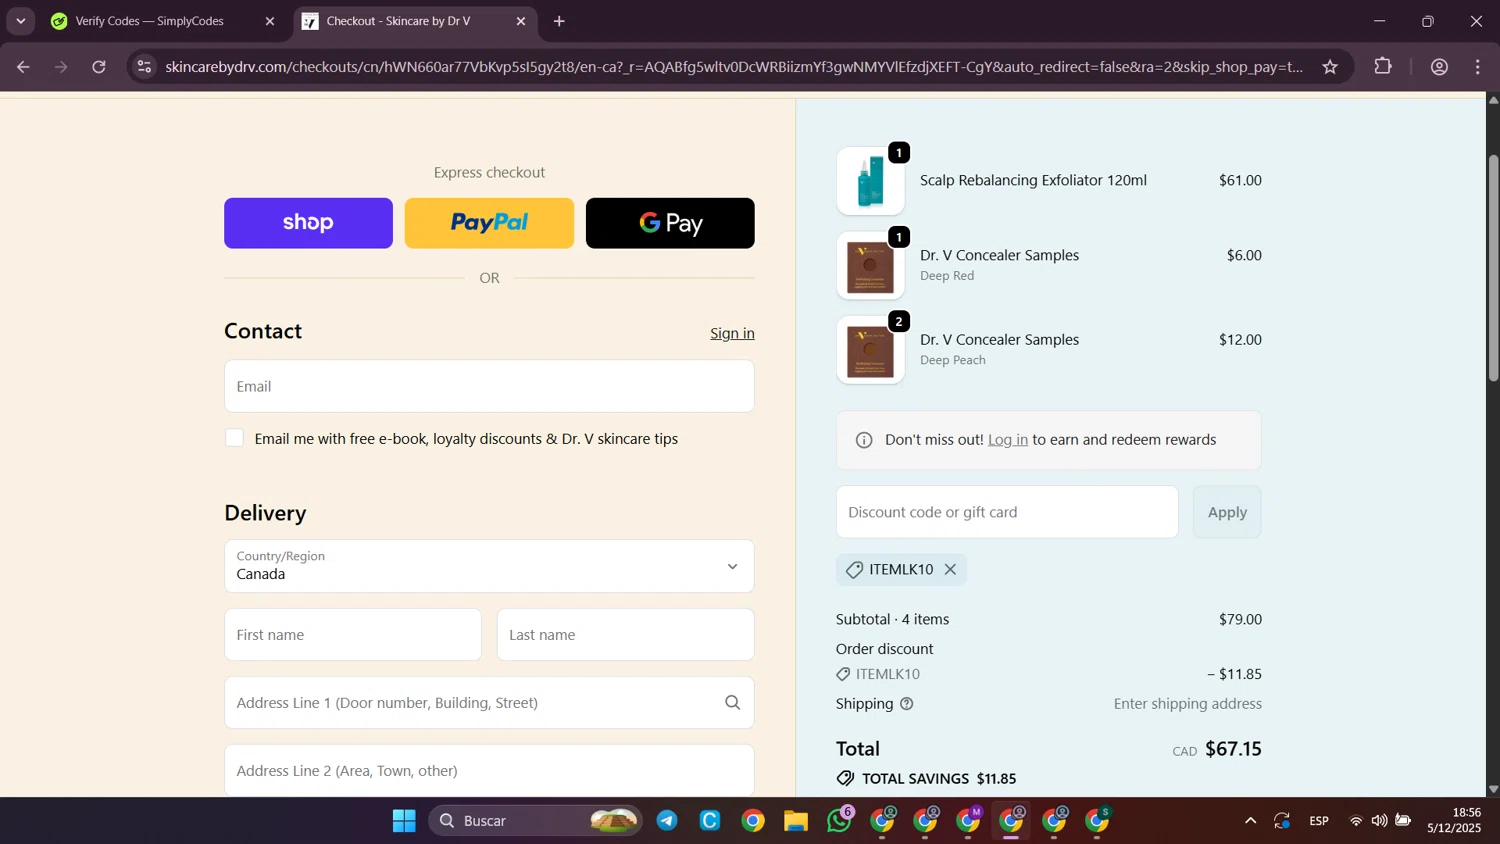1500x844 pixels.
Task: Open site information icon in address bar
Action: tap(144, 67)
